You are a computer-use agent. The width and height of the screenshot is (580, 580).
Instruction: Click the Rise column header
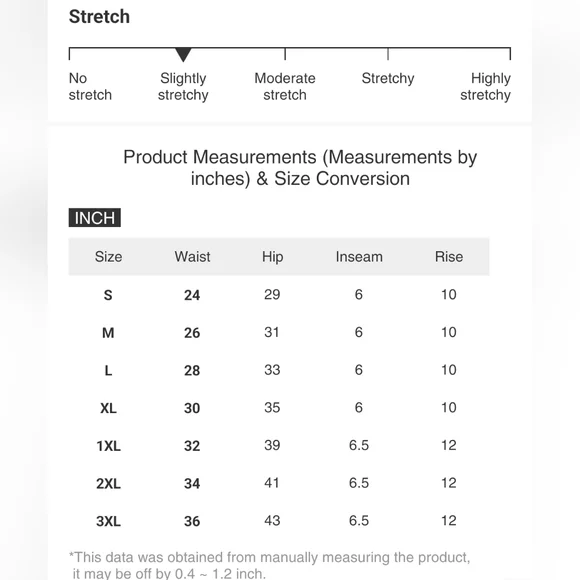coord(449,257)
